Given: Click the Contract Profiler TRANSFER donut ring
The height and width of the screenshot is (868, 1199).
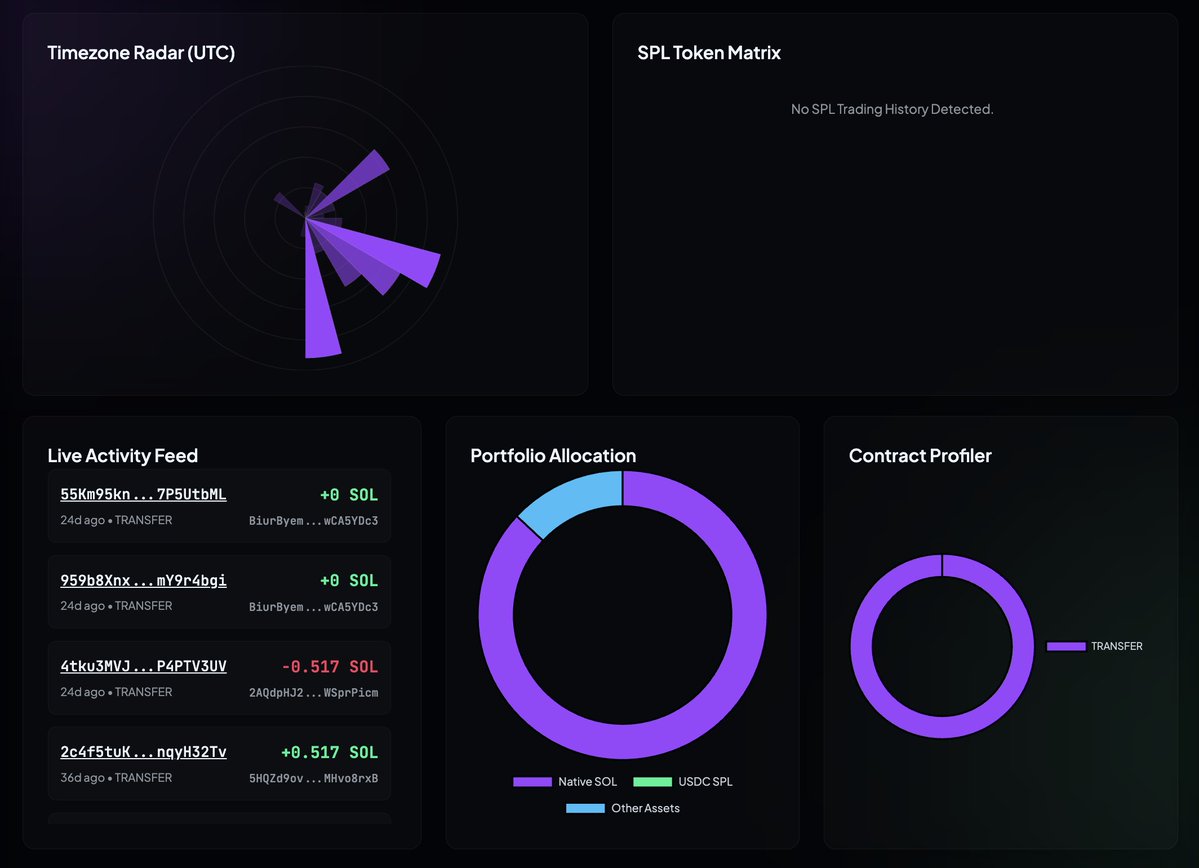Looking at the screenshot, I should pyautogui.click(x=942, y=727).
